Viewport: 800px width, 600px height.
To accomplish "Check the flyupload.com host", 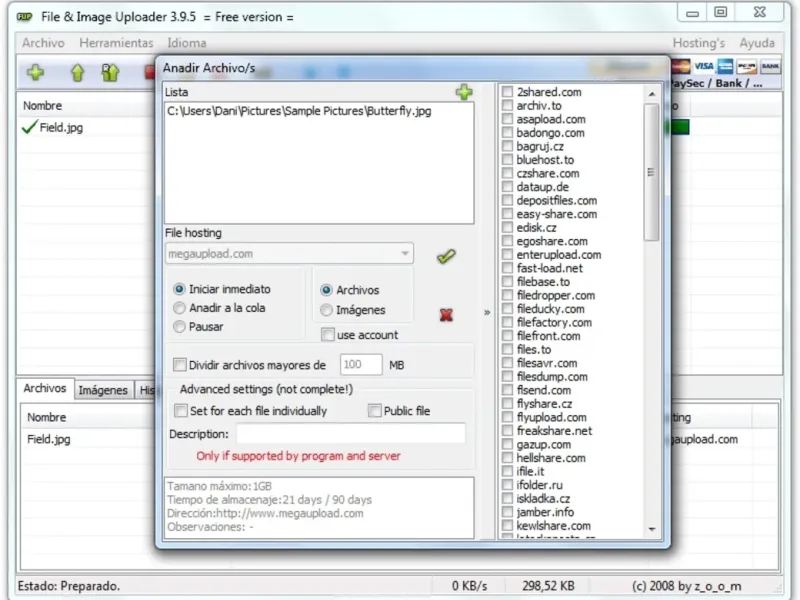I will point(507,417).
